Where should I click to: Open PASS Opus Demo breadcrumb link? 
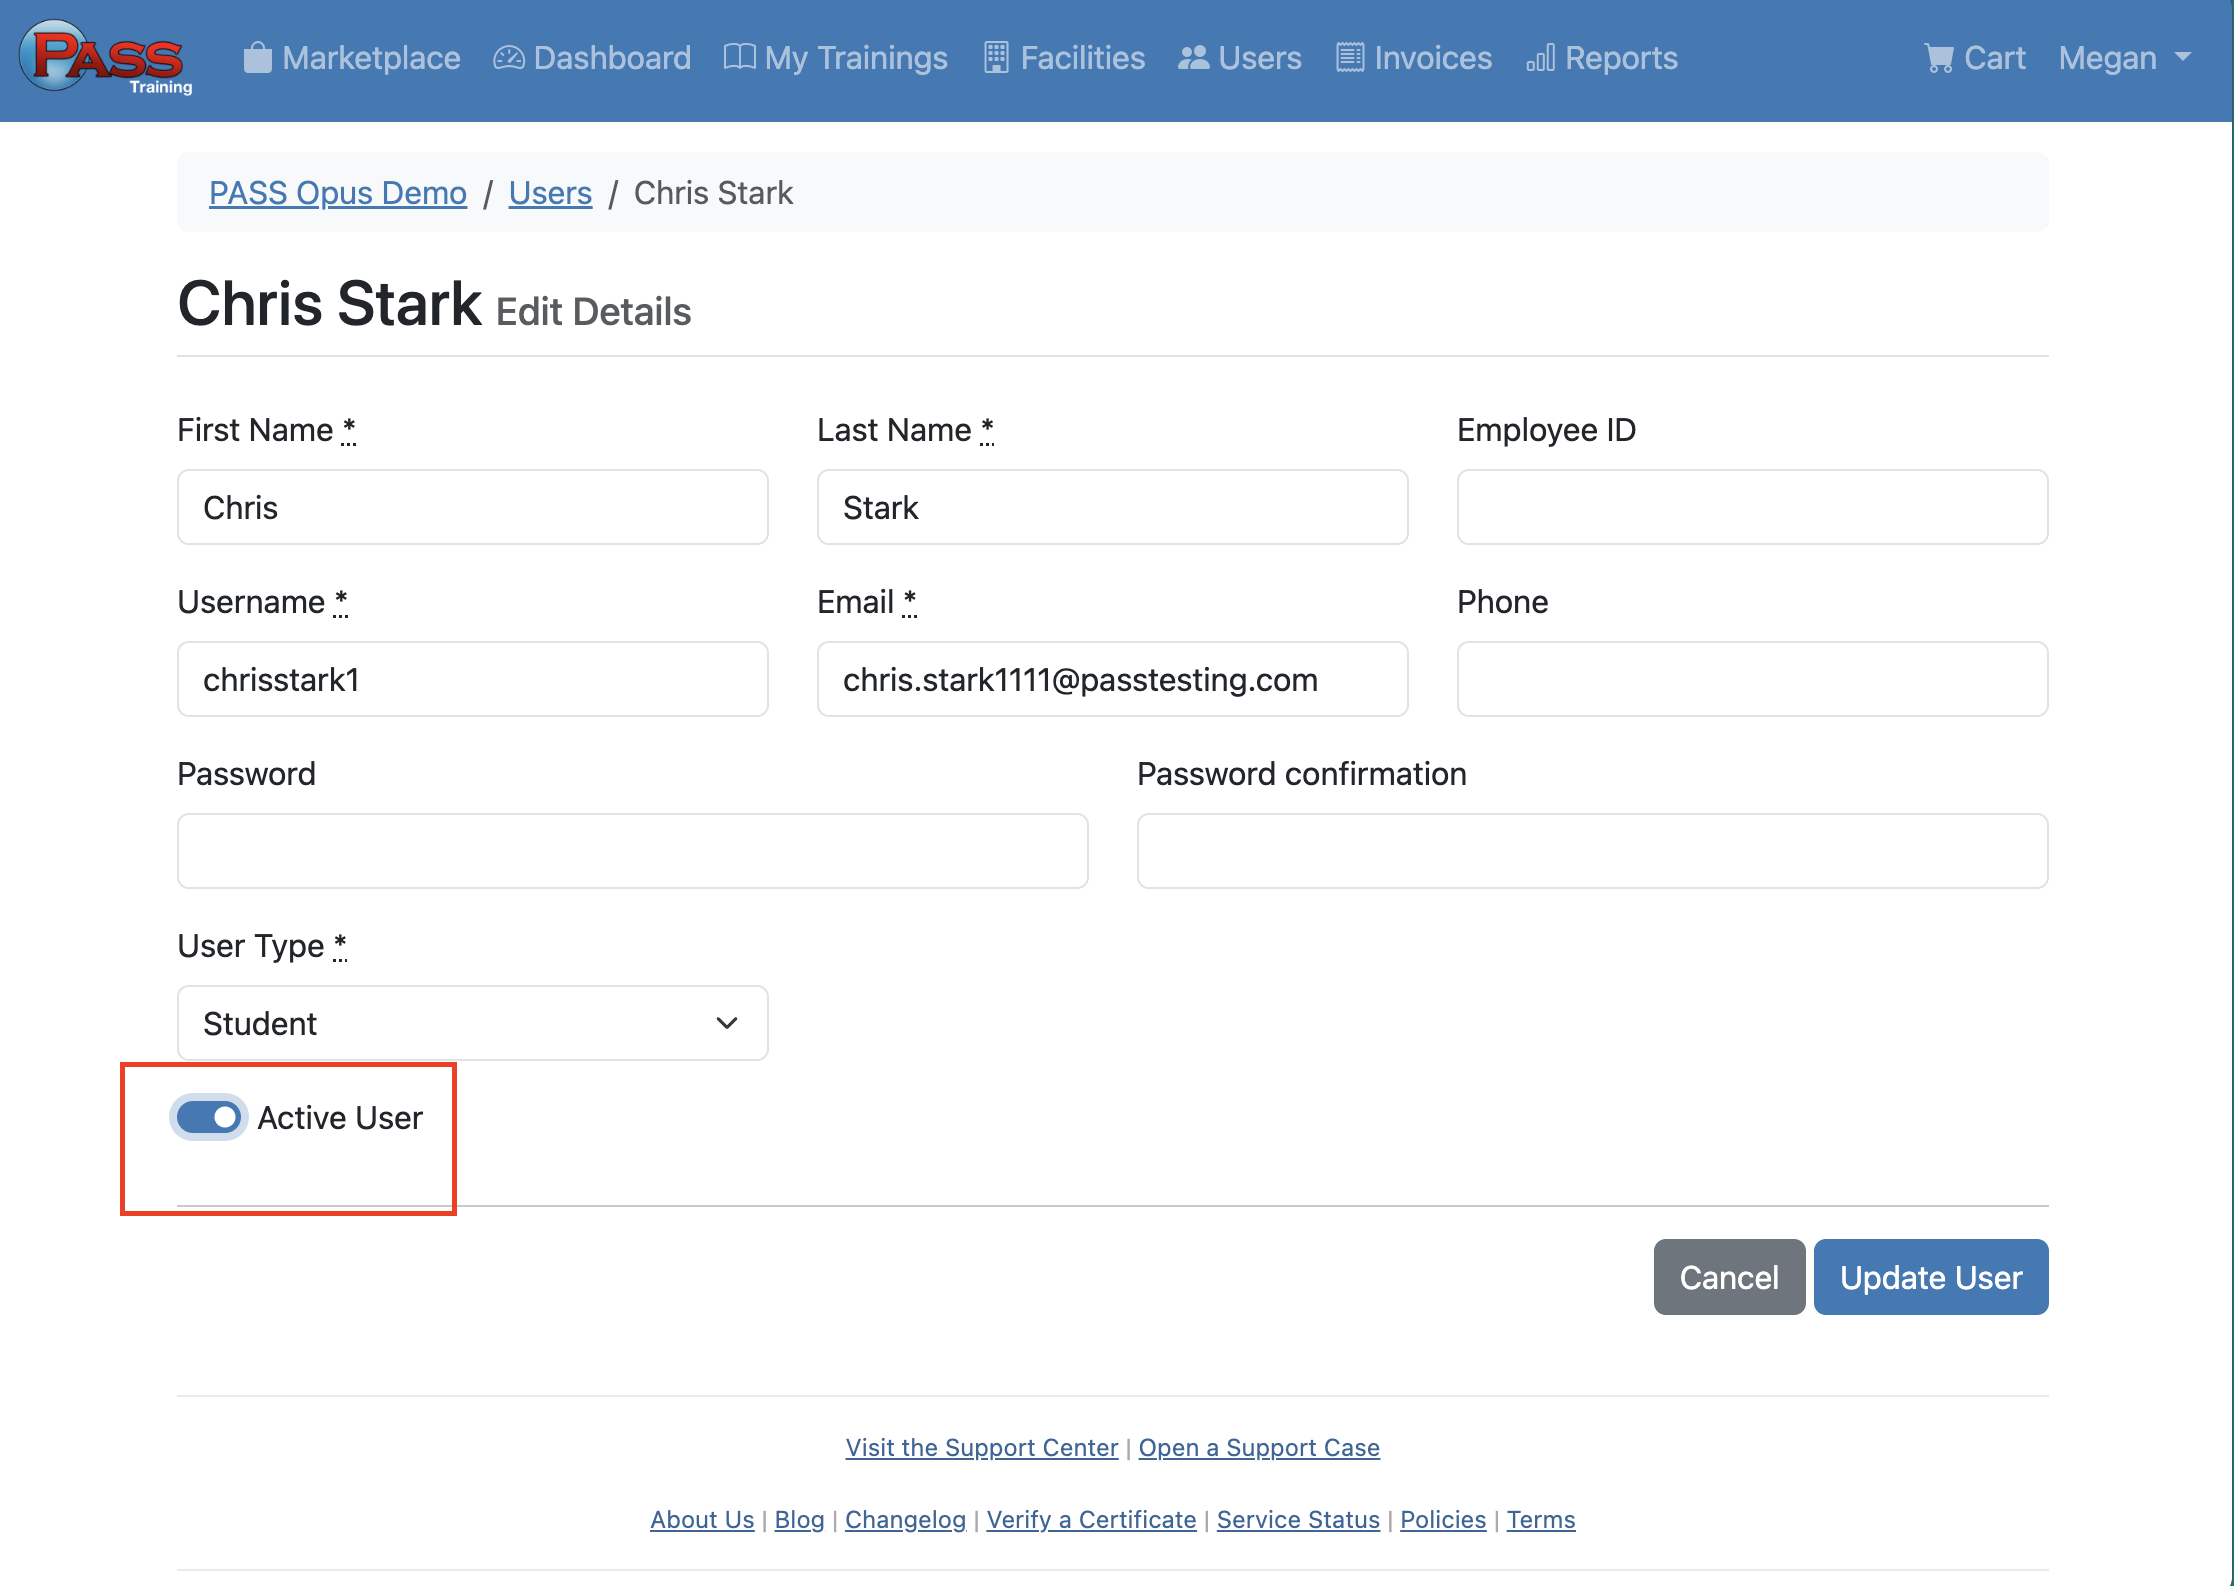point(337,193)
